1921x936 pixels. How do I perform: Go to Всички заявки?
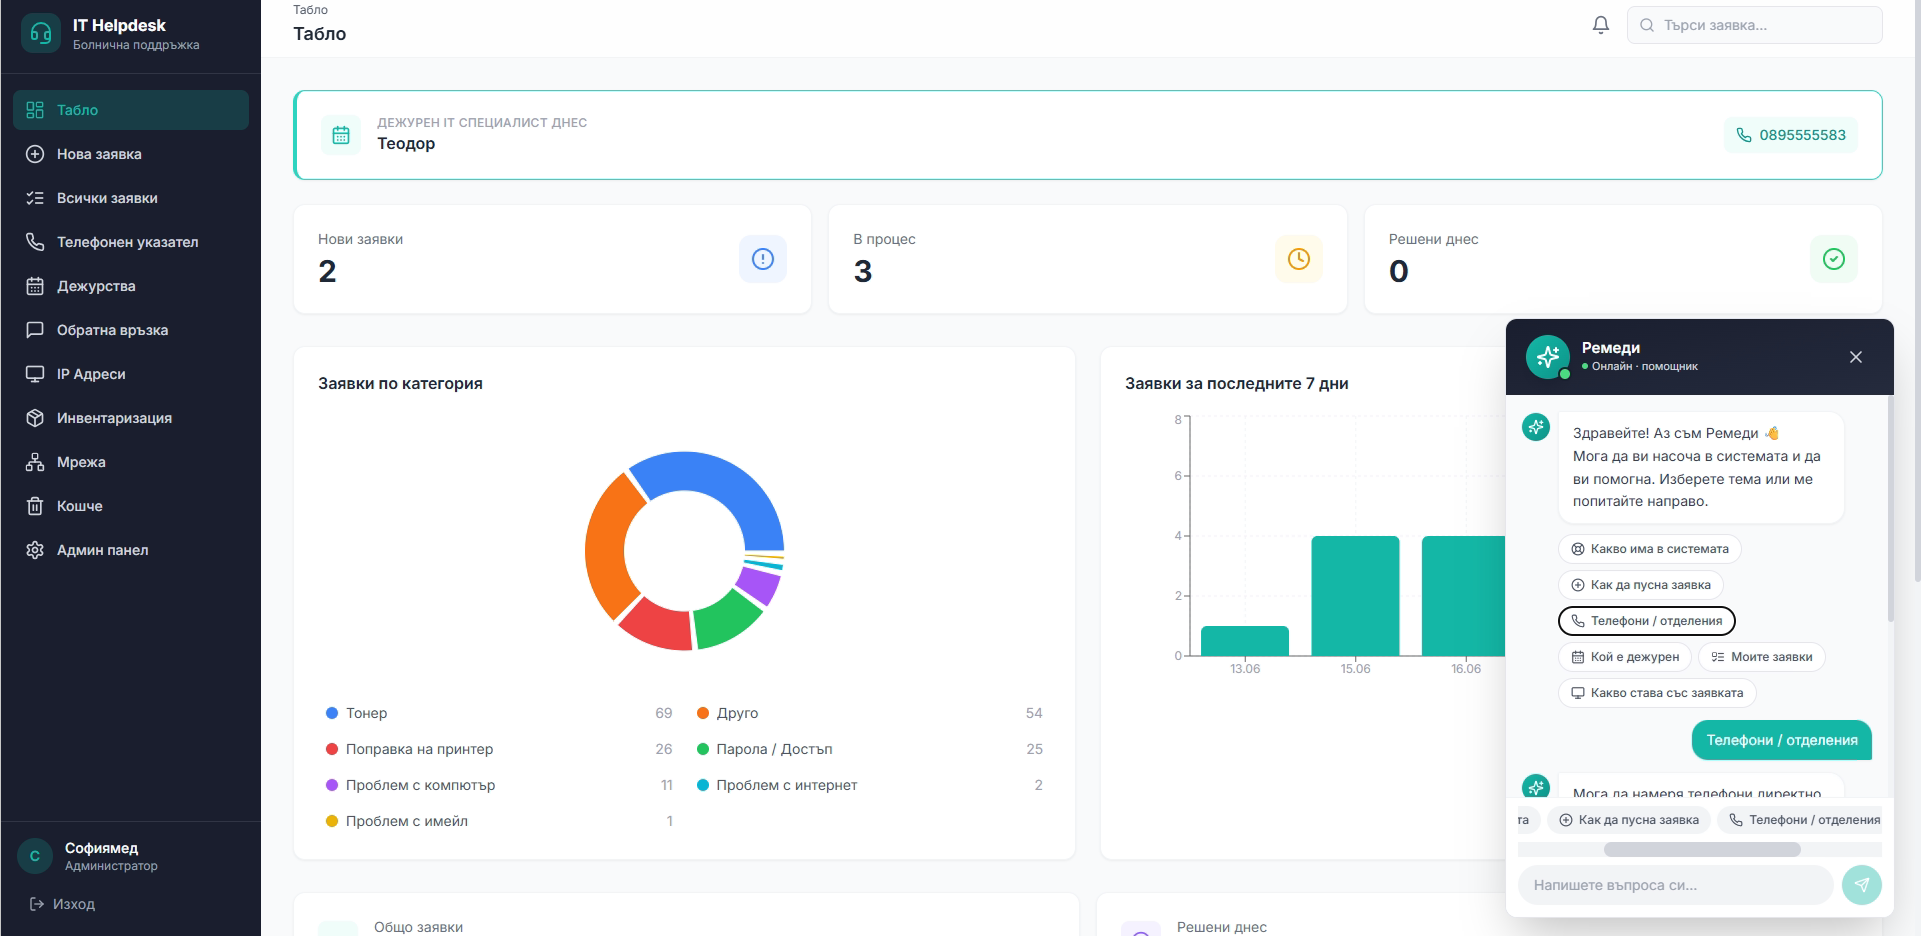[x=131, y=198]
